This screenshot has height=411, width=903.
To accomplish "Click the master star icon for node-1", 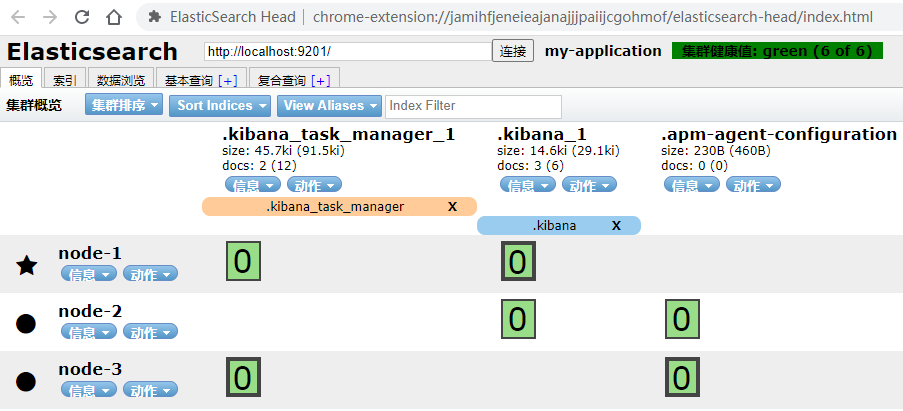I will (27, 265).
